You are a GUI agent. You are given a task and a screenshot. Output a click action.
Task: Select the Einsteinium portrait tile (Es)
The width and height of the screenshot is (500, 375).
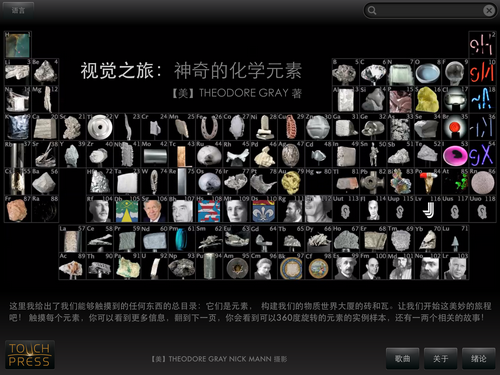(346, 266)
